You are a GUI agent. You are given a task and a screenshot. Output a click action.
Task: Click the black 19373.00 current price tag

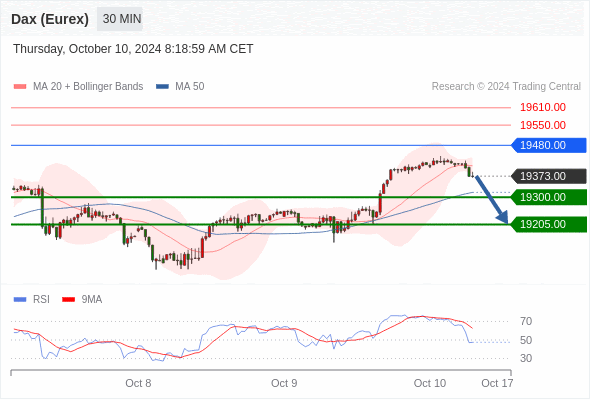tap(549, 176)
